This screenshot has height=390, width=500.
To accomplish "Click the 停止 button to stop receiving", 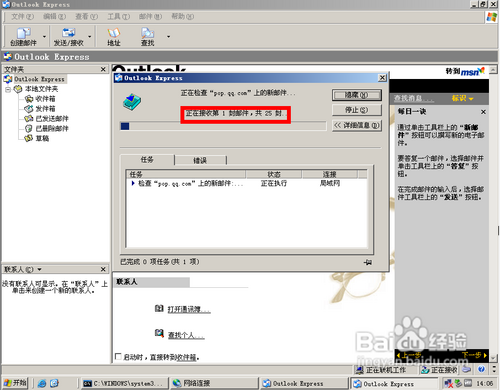I will coord(356,110).
